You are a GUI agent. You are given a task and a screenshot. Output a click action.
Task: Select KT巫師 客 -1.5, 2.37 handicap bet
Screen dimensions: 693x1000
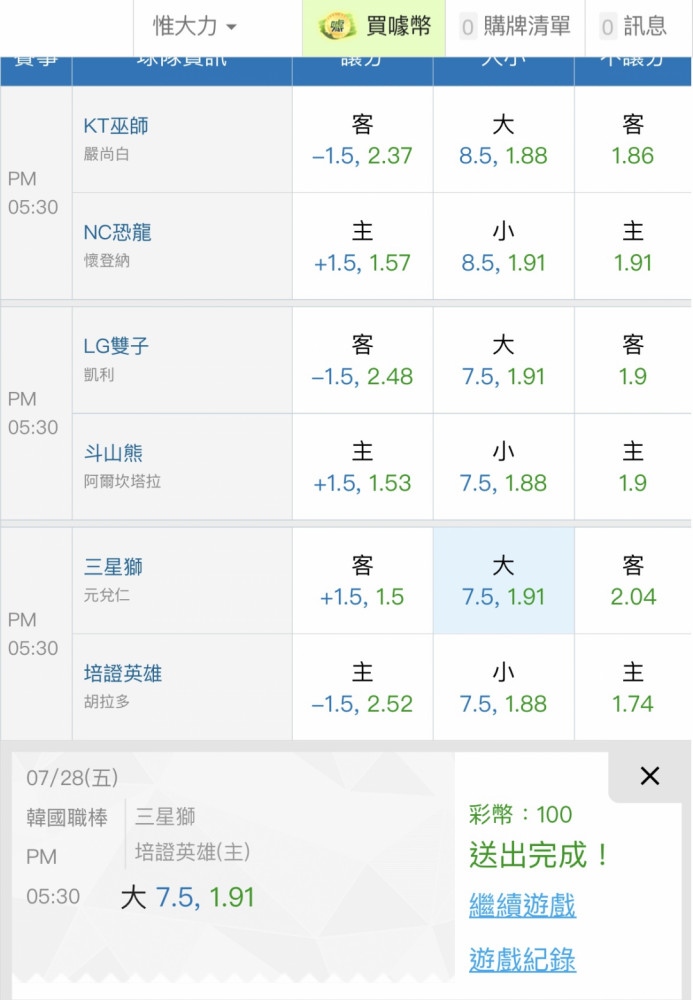click(x=363, y=140)
